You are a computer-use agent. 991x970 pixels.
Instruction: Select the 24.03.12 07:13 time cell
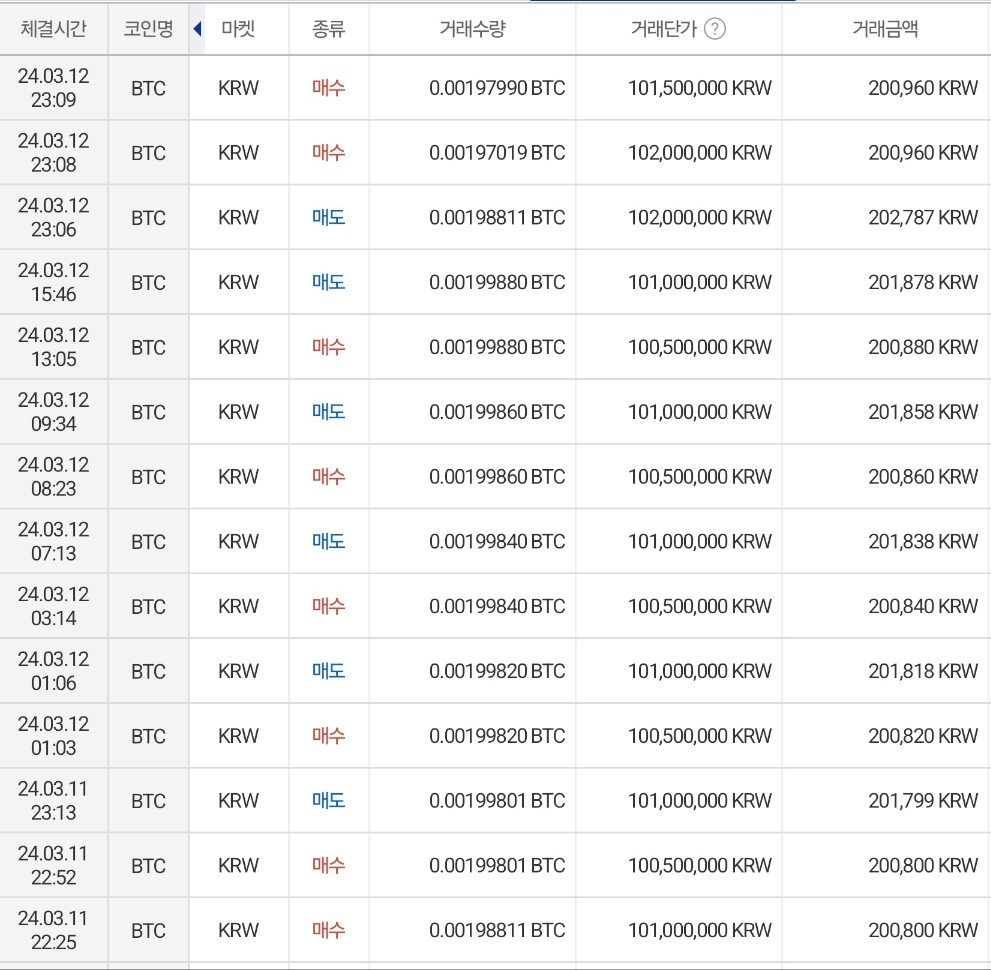tap(54, 542)
